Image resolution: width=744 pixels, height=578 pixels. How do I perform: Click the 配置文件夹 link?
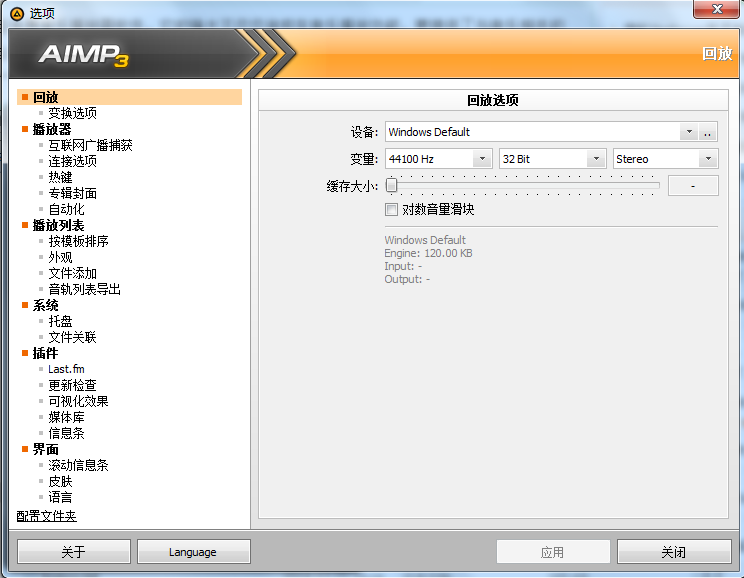(46, 516)
